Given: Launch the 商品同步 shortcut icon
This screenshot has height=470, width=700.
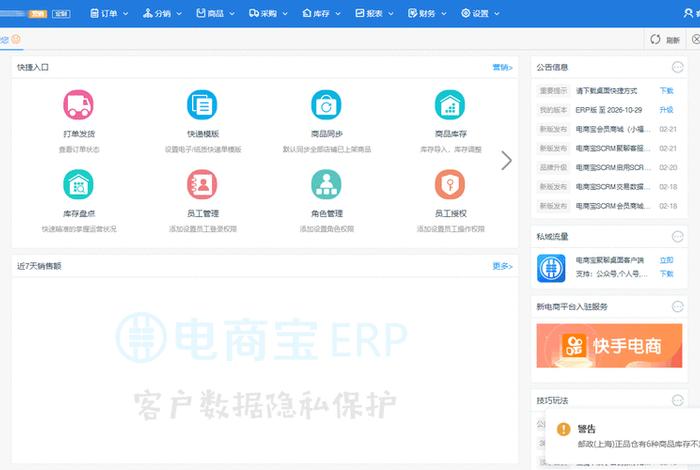Looking at the screenshot, I should point(326,105).
